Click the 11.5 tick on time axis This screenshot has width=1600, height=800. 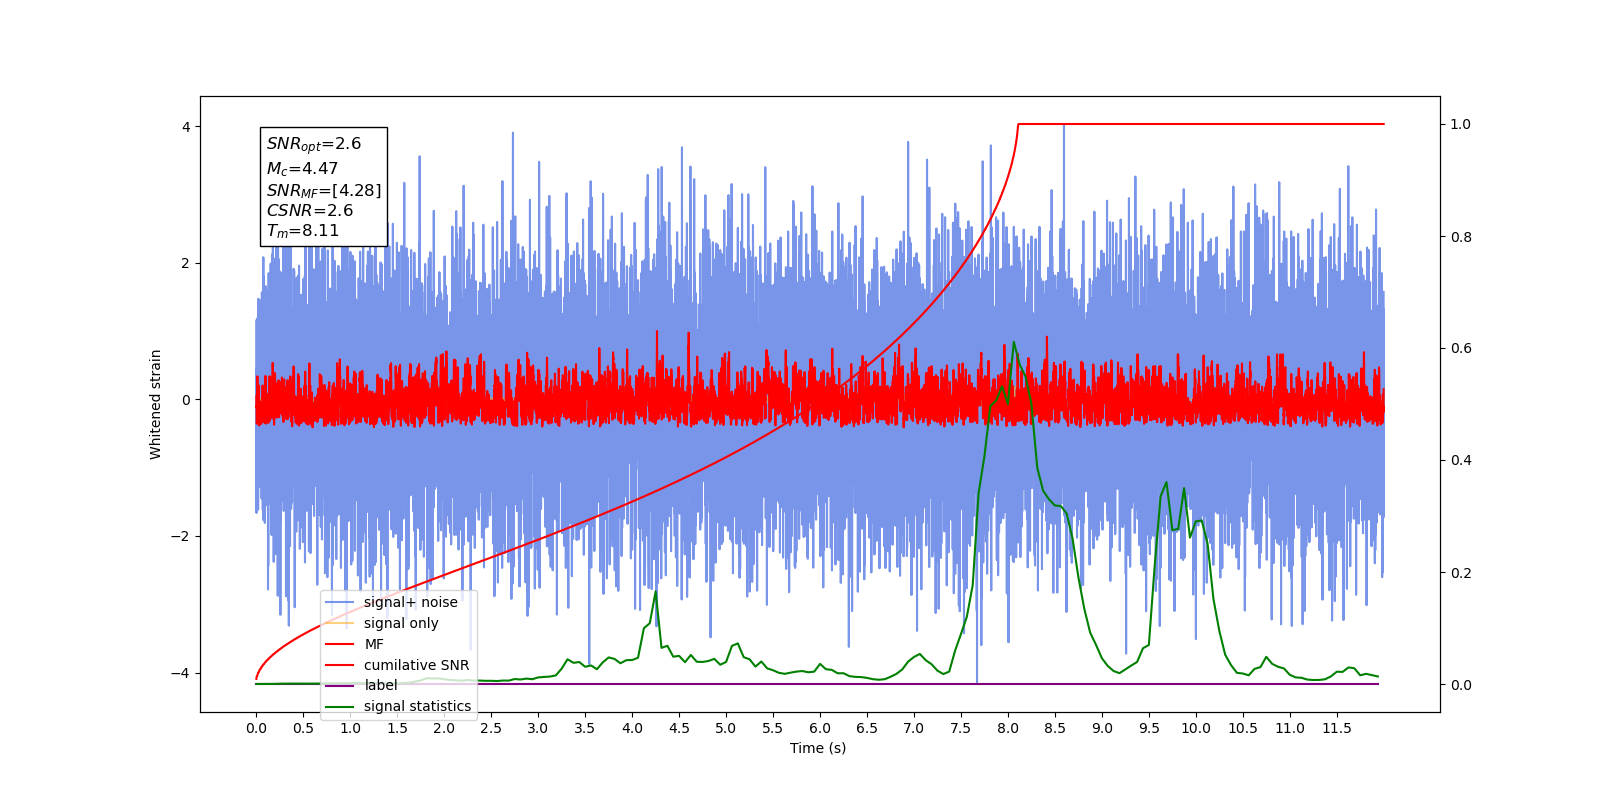coord(1337,728)
